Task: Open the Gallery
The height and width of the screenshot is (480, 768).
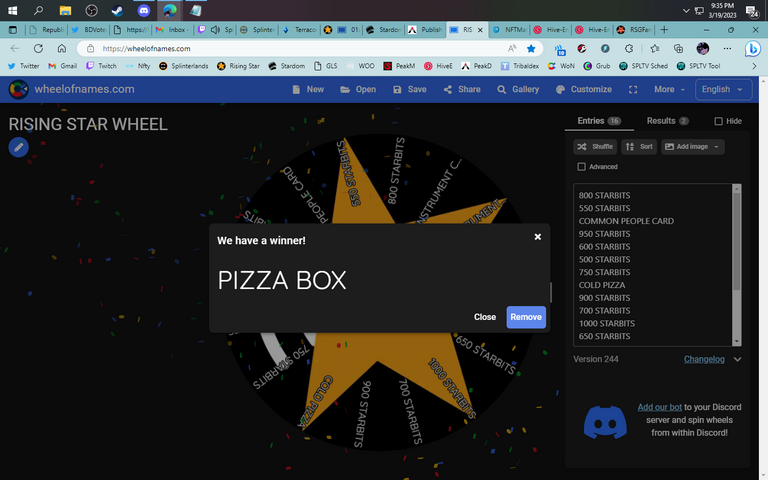Action: tap(518, 89)
